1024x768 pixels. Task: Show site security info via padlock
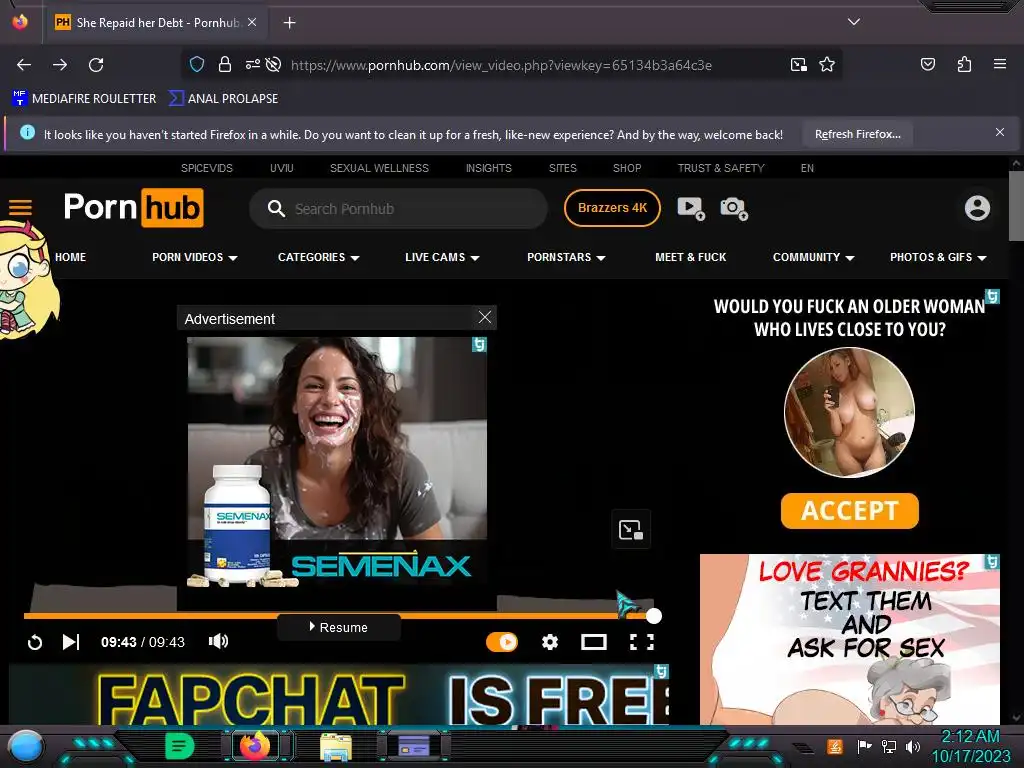[x=225, y=65]
